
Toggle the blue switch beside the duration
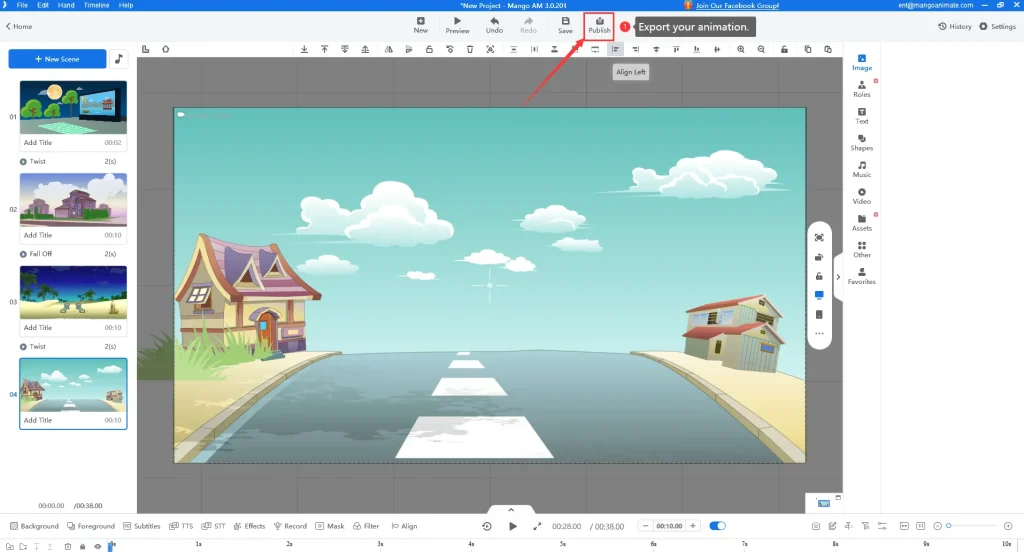(x=717, y=526)
